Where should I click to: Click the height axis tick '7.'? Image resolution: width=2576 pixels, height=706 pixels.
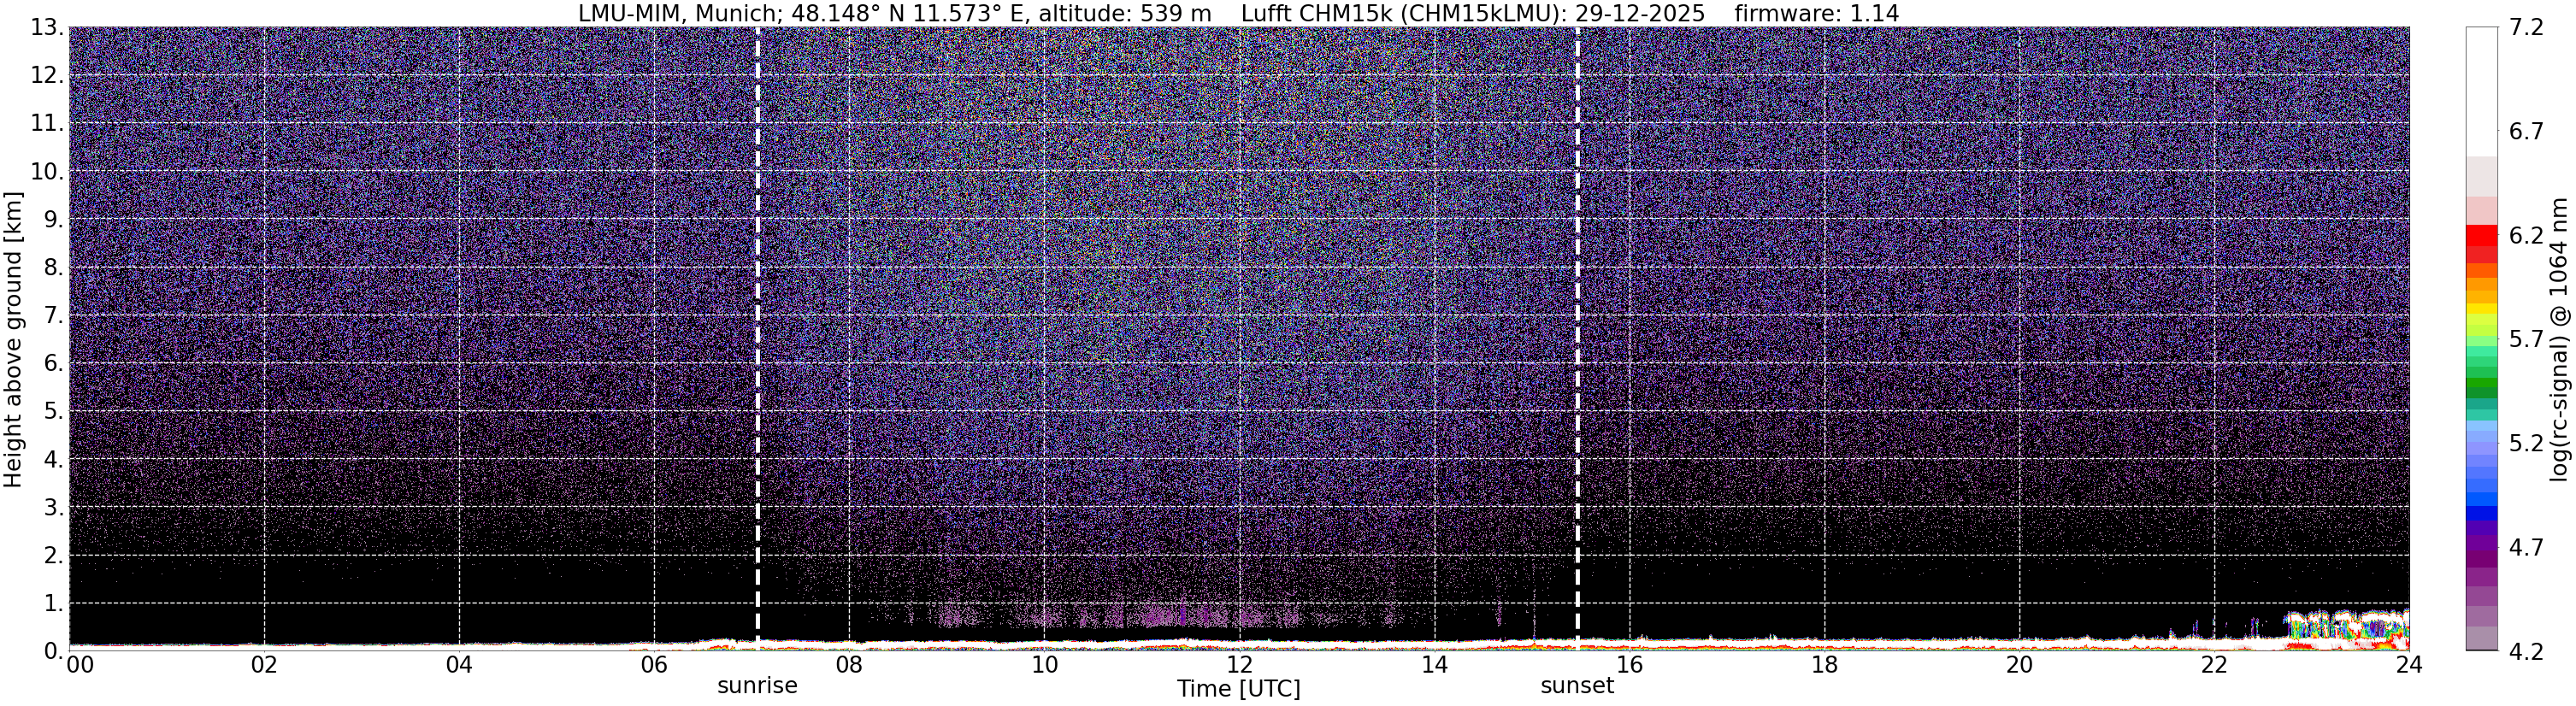(53, 316)
